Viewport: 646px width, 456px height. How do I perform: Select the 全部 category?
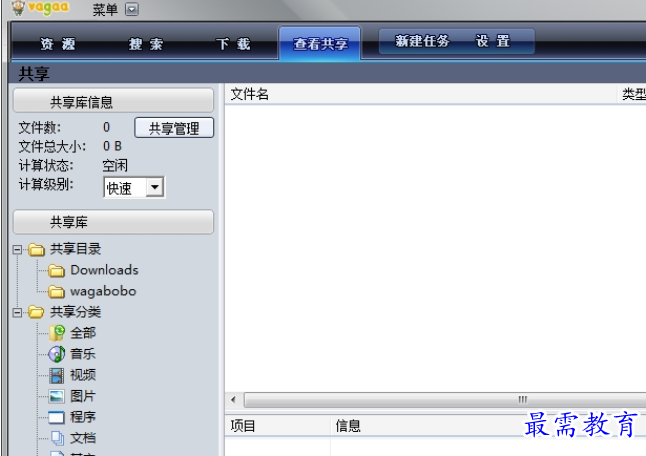[x=83, y=333]
